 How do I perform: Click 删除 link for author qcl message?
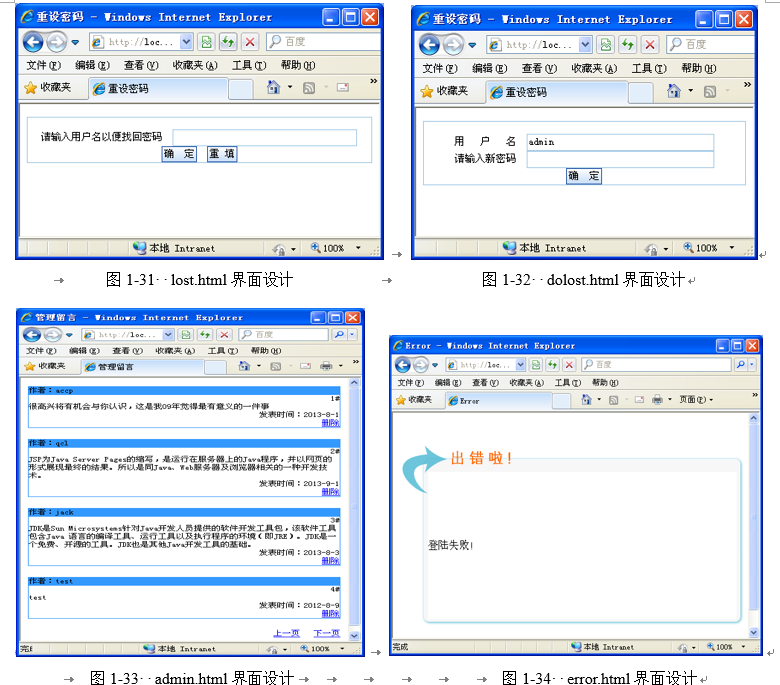(330, 491)
